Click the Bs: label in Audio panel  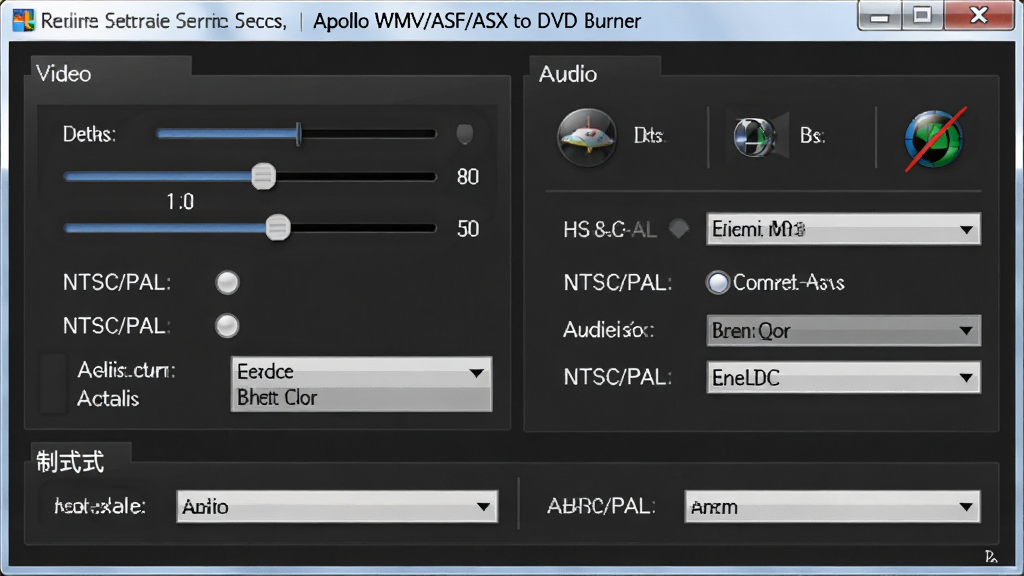812,136
